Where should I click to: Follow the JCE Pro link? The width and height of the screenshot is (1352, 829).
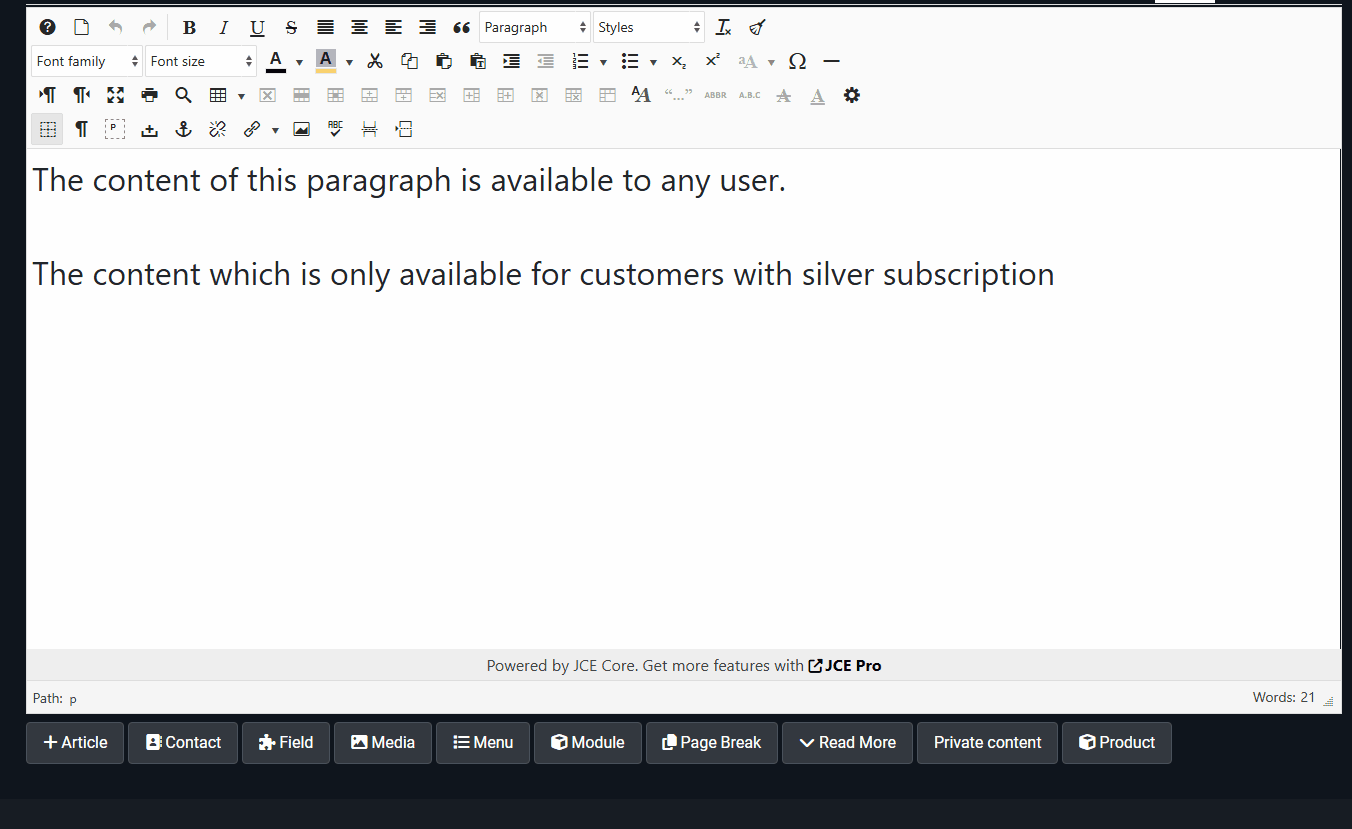pyautogui.click(x=845, y=665)
